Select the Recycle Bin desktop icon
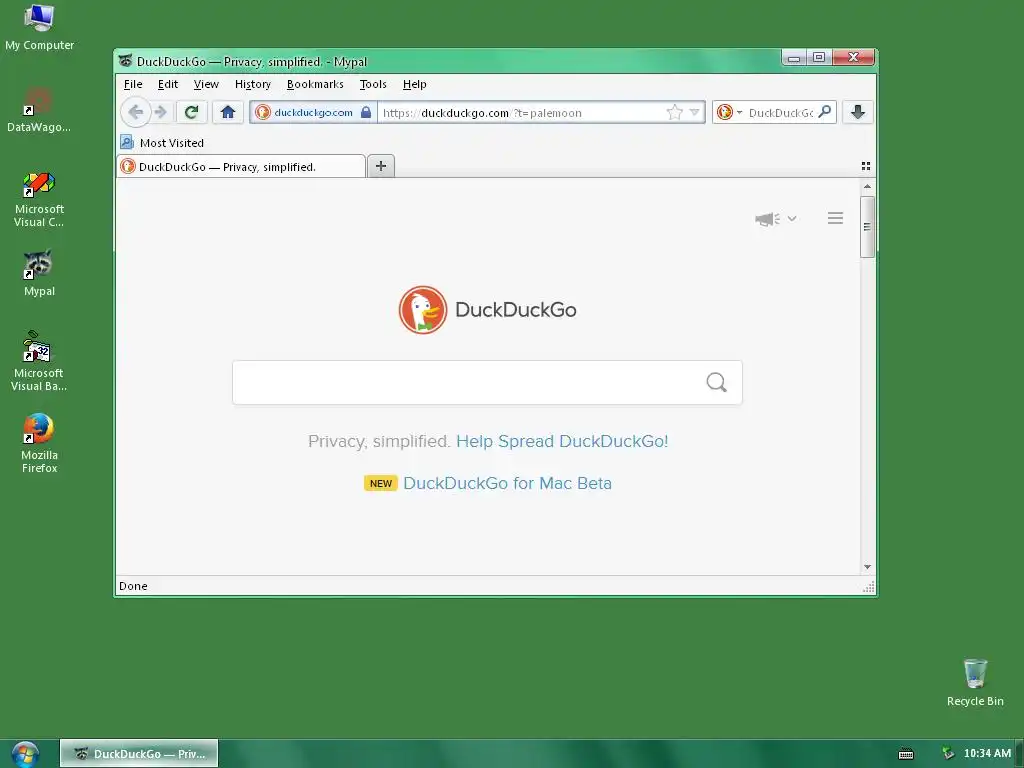The width and height of the screenshot is (1024, 768). coord(975,682)
